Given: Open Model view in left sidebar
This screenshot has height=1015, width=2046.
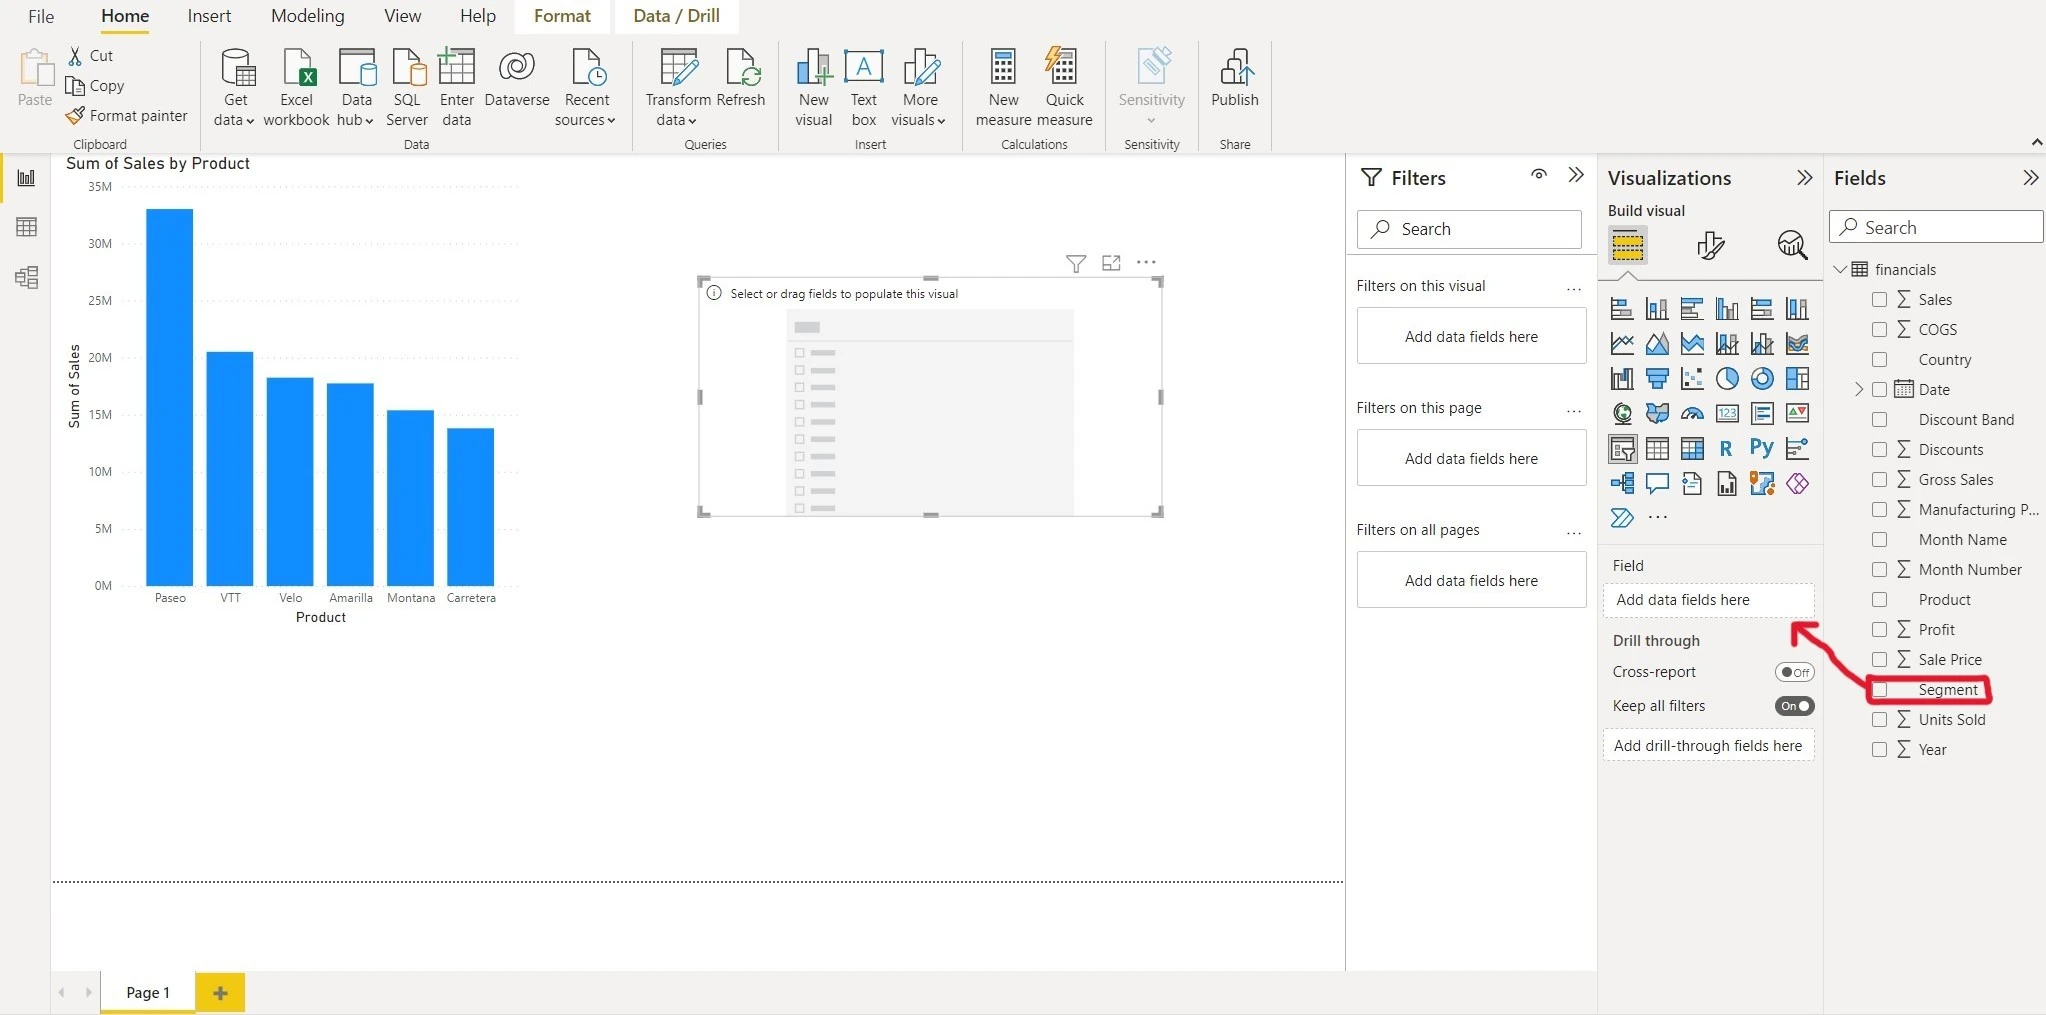Looking at the screenshot, I should point(27,277).
